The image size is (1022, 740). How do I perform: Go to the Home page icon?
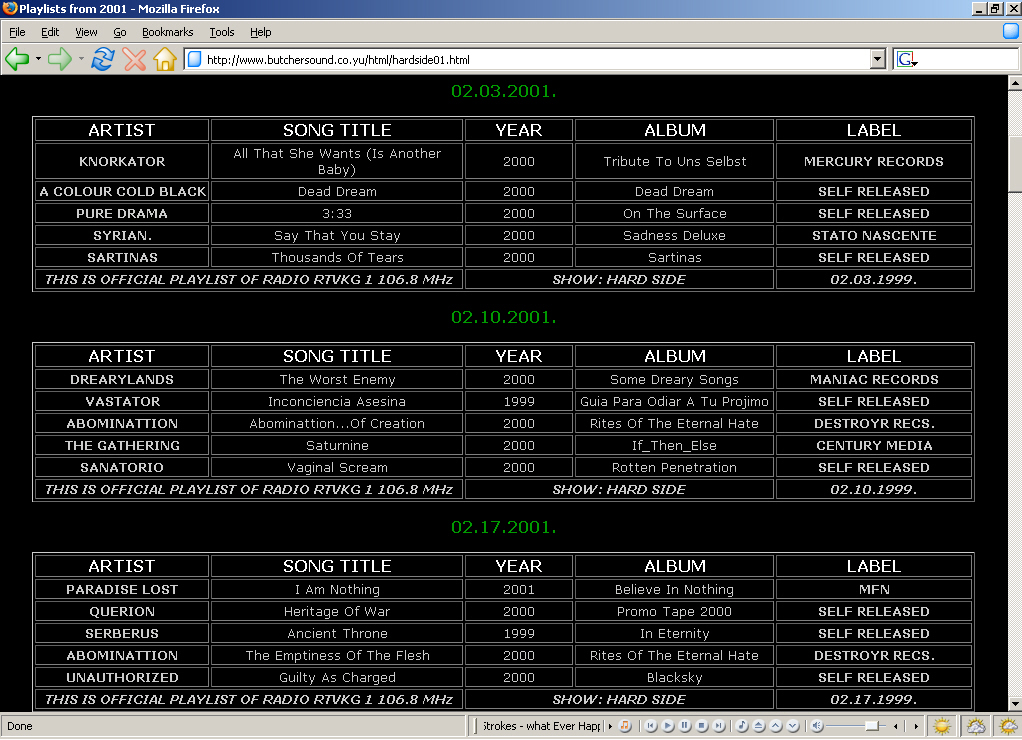[165, 59]
